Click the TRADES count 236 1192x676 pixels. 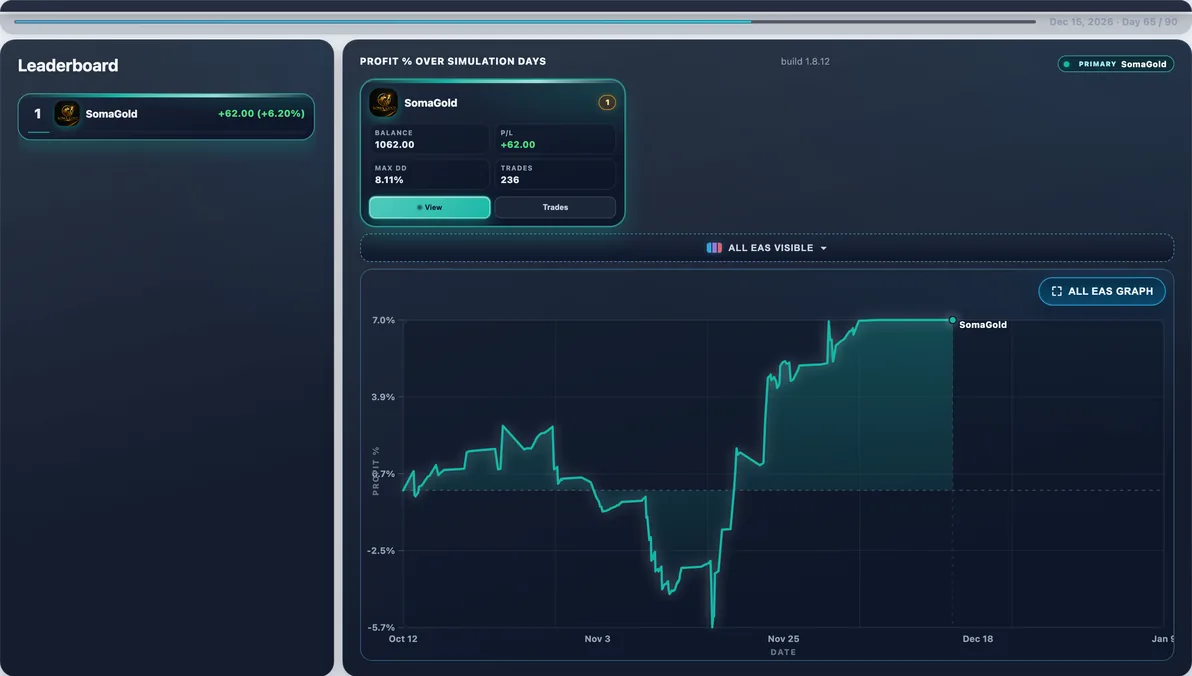pos(510,180)
